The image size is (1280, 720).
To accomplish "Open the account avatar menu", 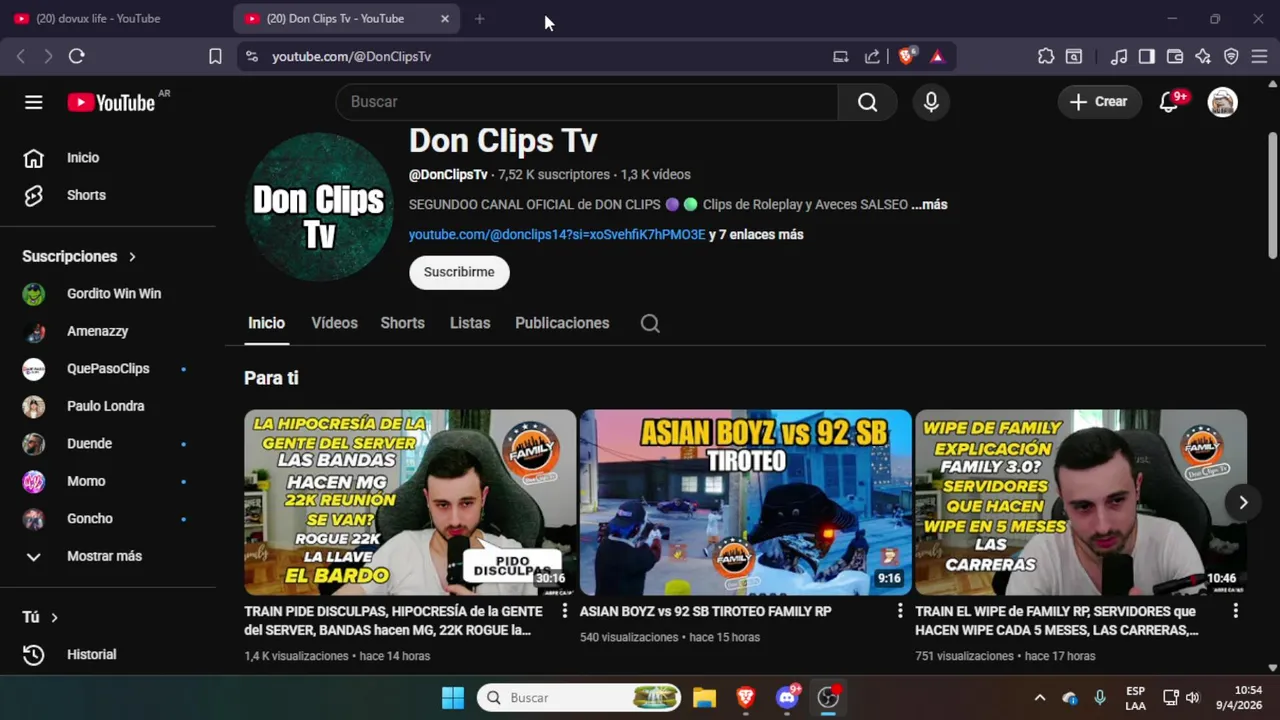I will coord(1222,102).
